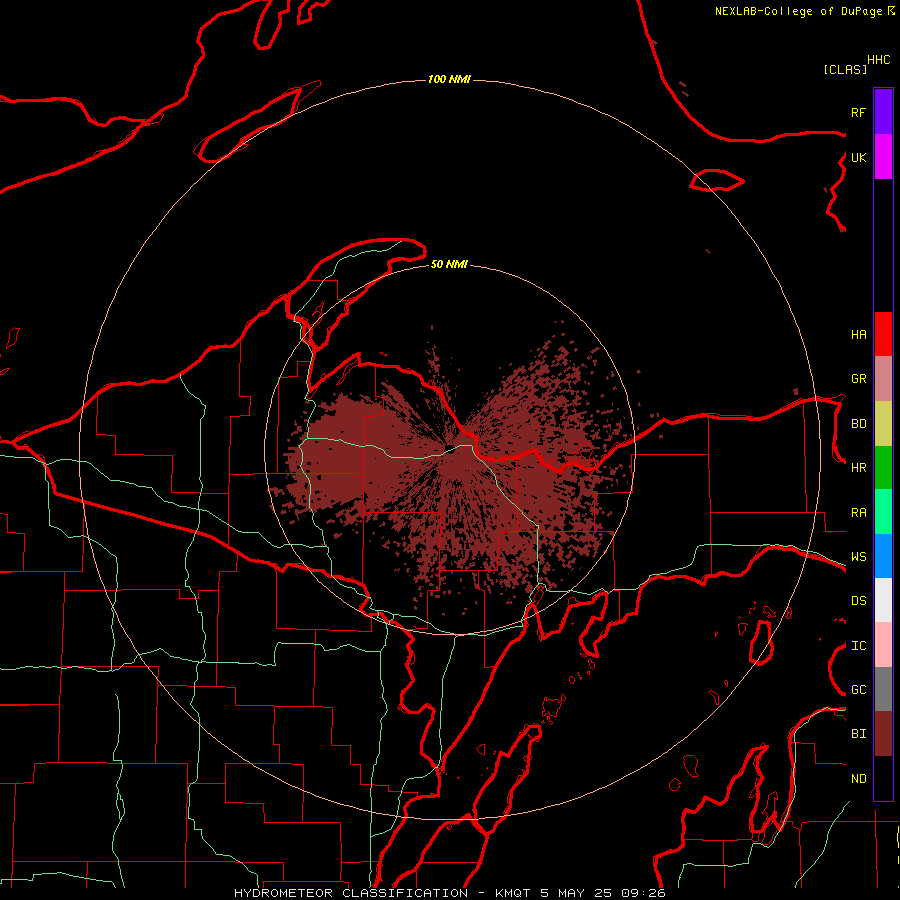Click the 'HHC' product code text

click(x=878, y=60)
